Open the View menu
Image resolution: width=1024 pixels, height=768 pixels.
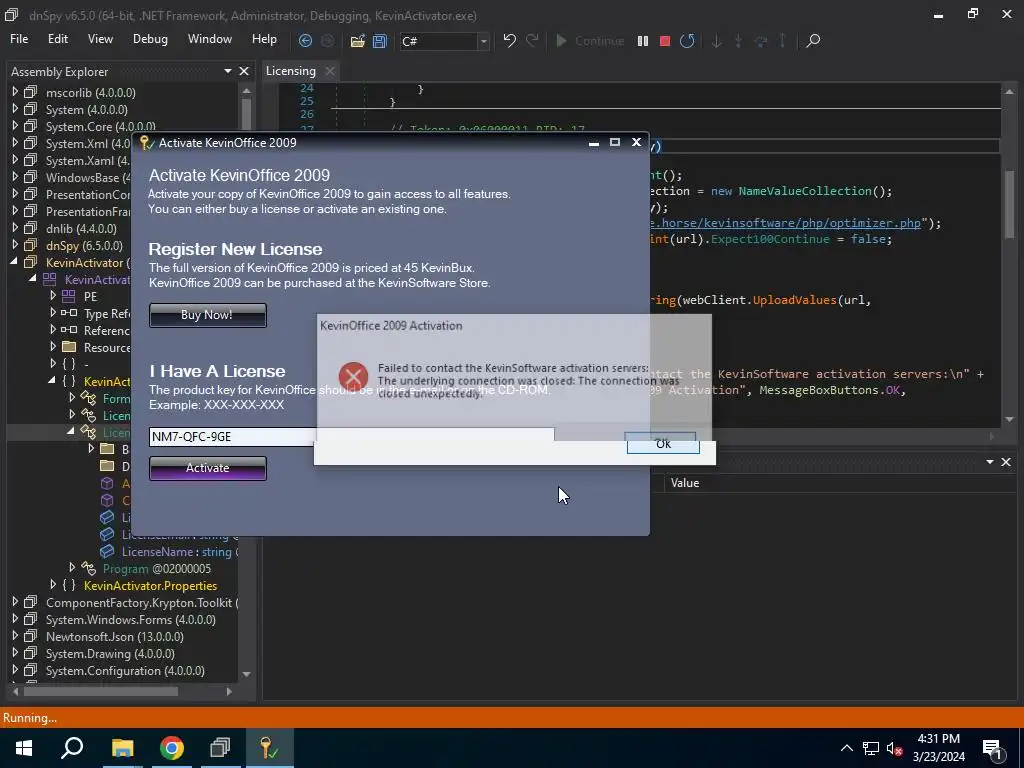click(100, 39)
